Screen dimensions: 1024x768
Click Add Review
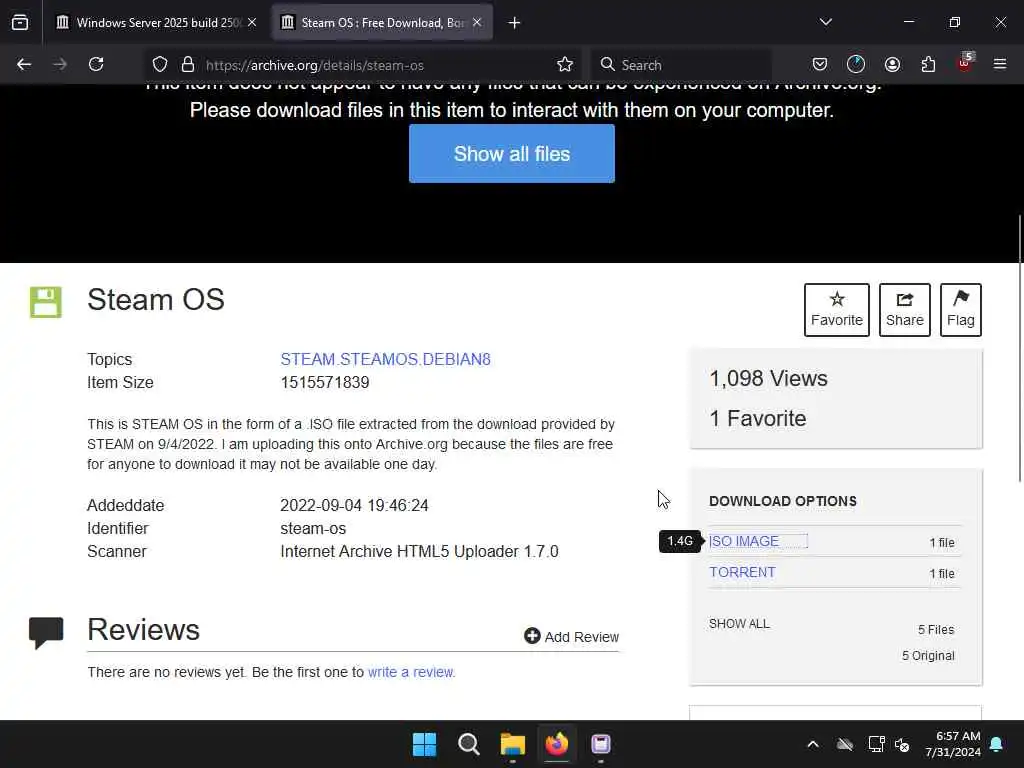571,637
